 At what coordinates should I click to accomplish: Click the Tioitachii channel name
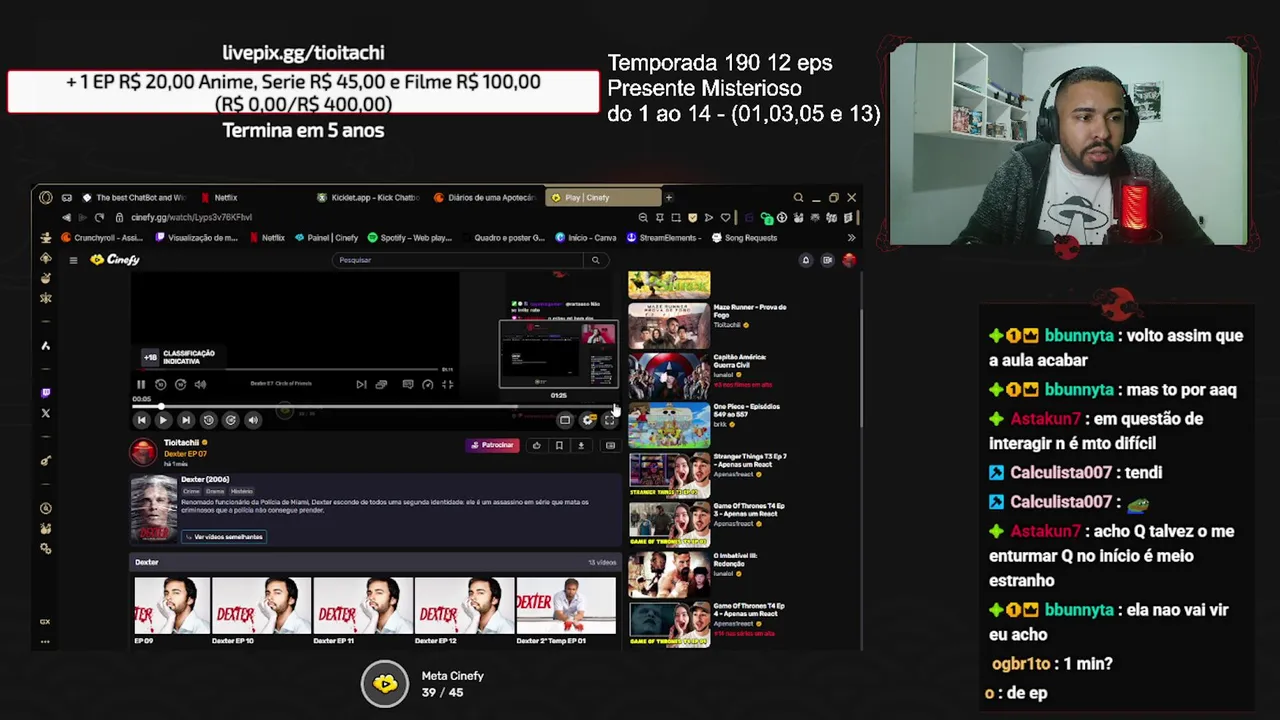tap(182, 443)
